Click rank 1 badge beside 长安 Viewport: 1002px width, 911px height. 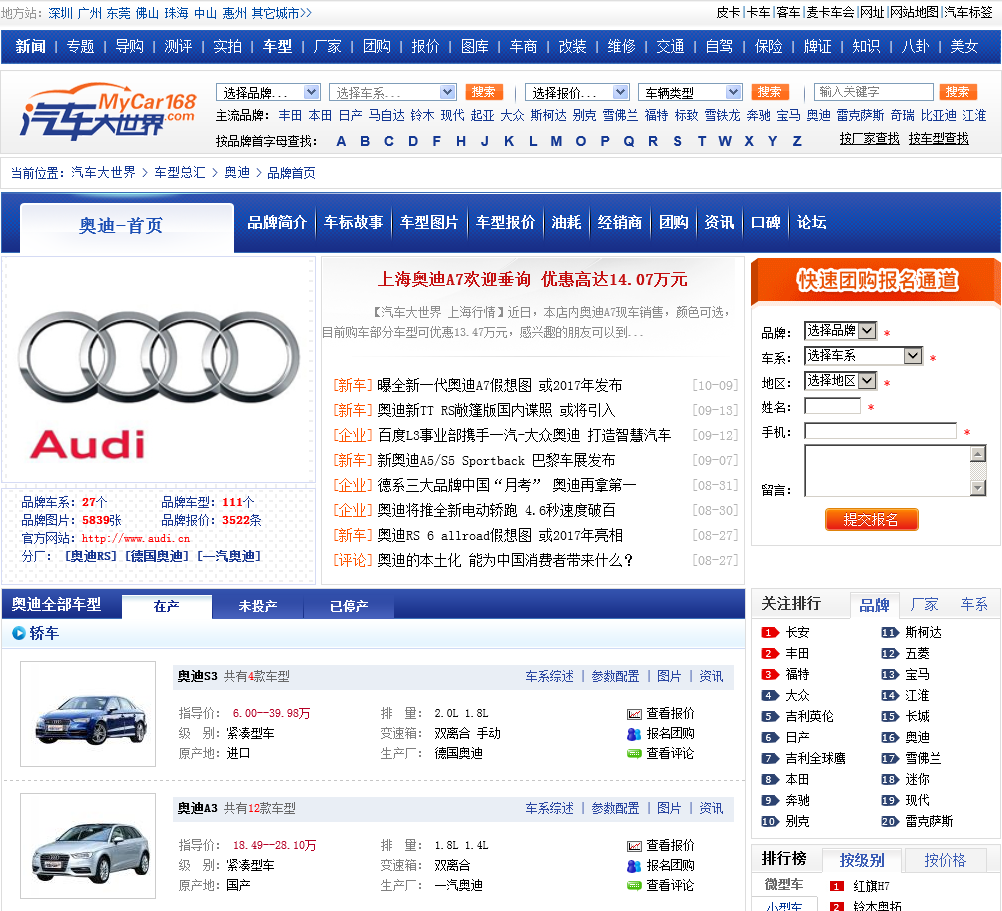(x=769, y=632)
